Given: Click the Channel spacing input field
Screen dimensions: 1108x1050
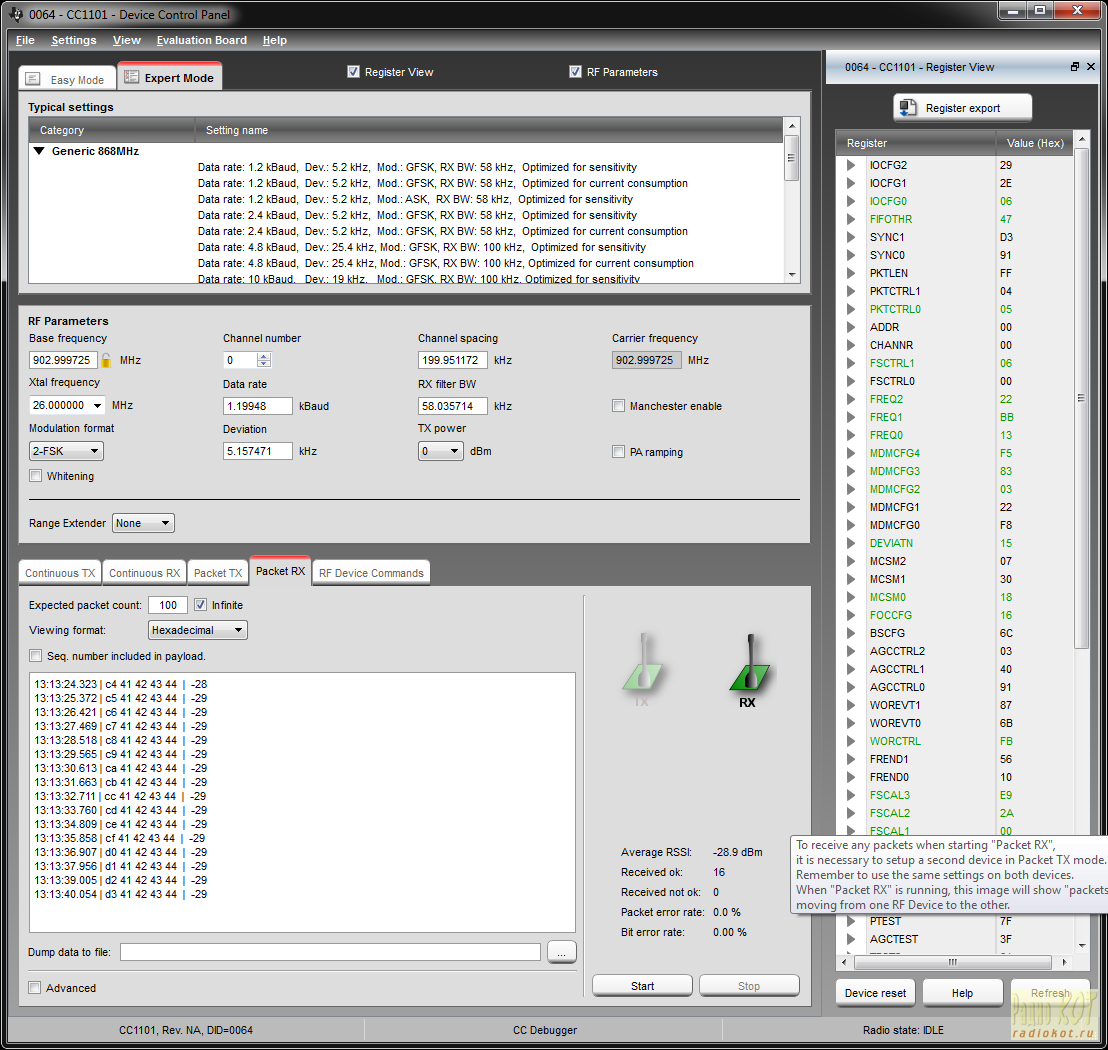Looking at the screenshot, I should 452,360.
